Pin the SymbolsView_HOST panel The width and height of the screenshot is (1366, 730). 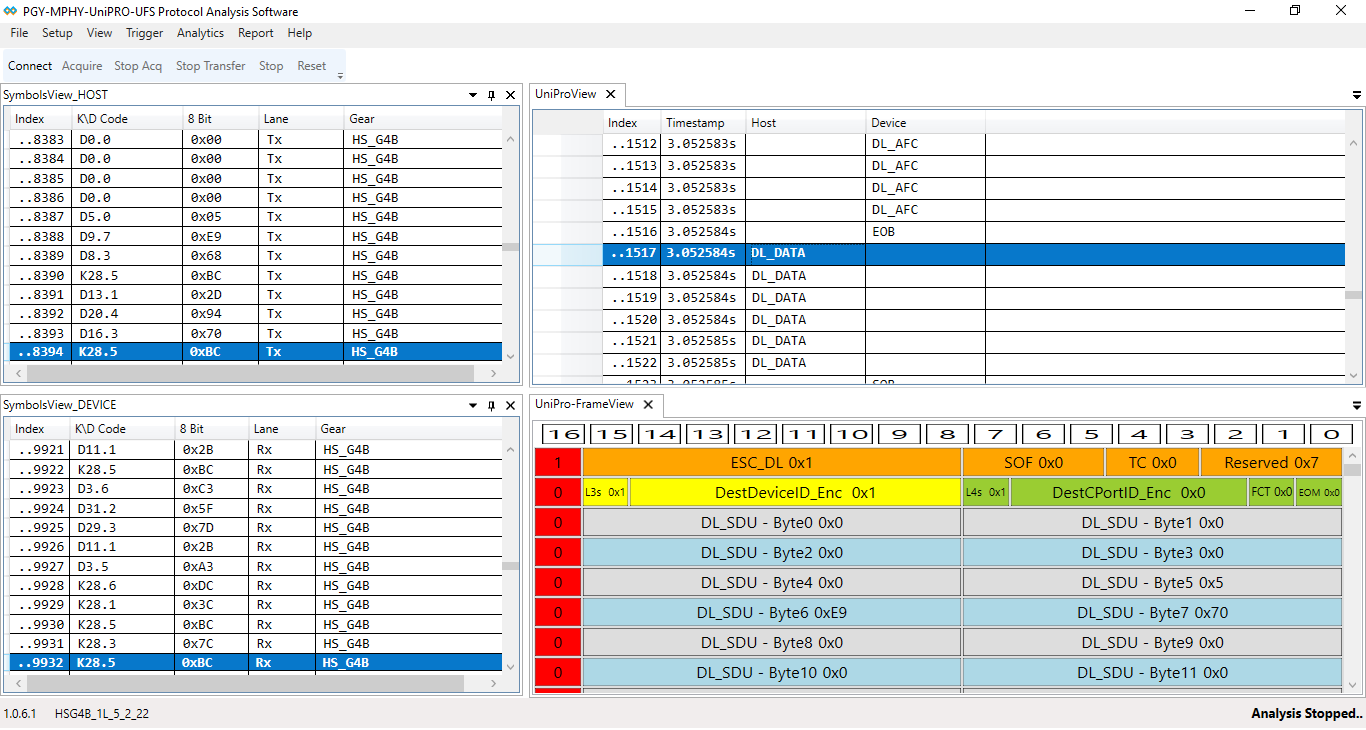[x=491, y=95]
